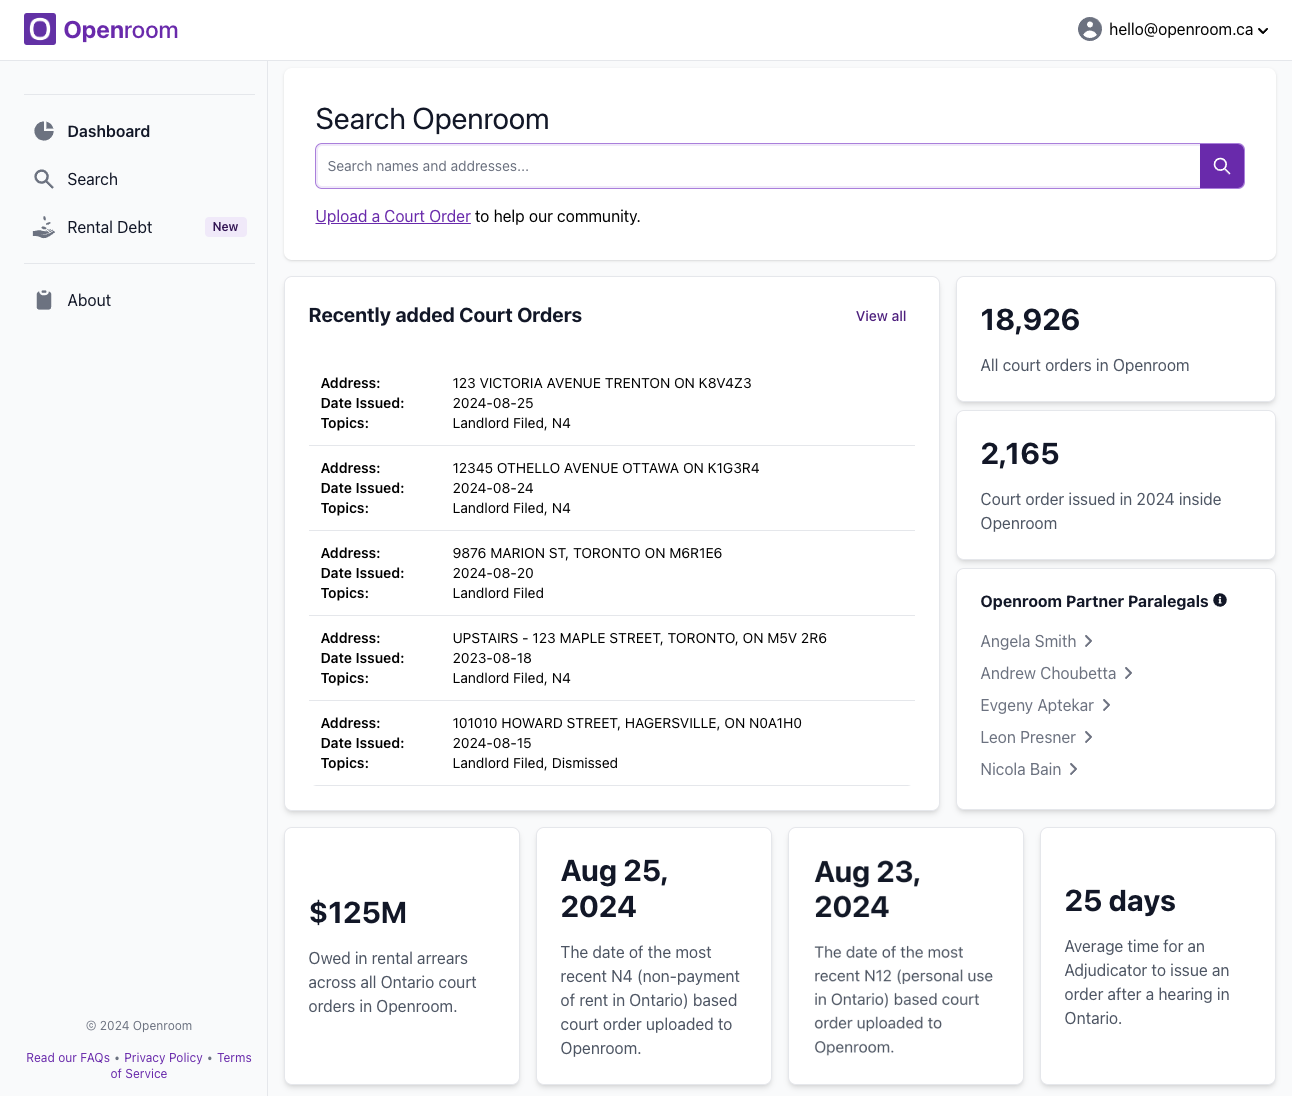Click View all court orders link
1292x1096 pixels.
881,316
